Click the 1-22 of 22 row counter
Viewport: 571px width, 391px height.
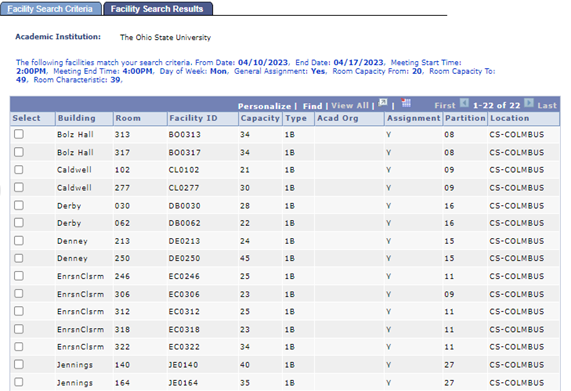[x=496, y=106]
